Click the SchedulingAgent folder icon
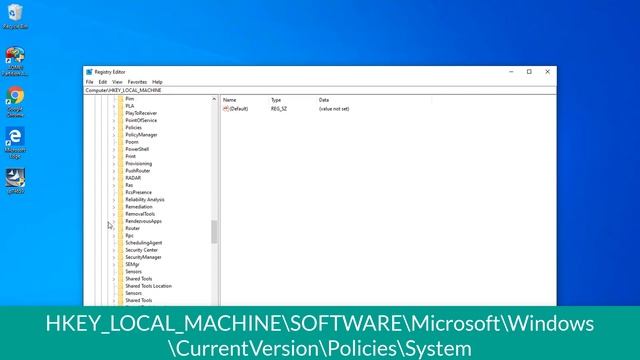The image size is (640, 360). tap(120, 243)
